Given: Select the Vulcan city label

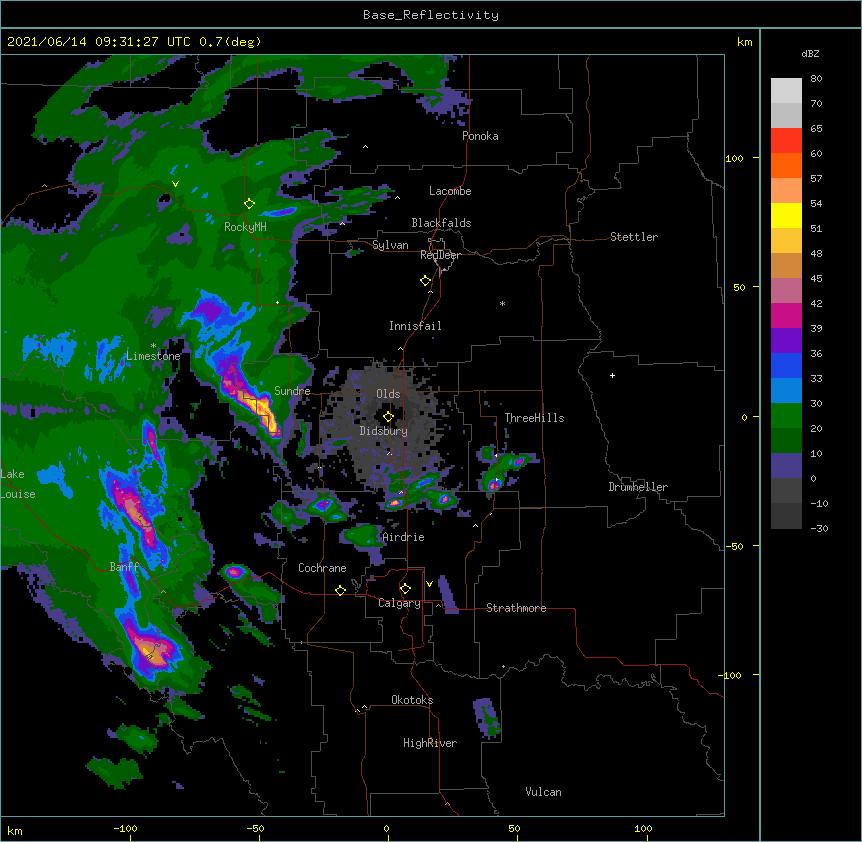Looking at the screenshot, I should point(543,792).
